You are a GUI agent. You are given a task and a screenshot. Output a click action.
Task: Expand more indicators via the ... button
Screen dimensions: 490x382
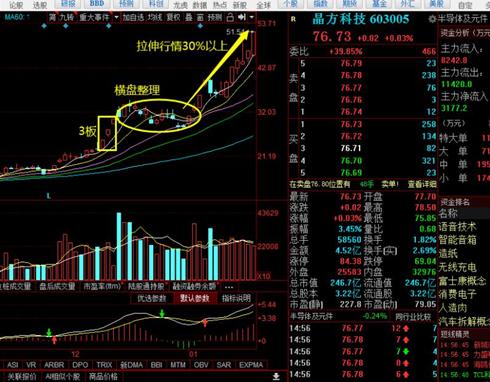click(229, 287)
